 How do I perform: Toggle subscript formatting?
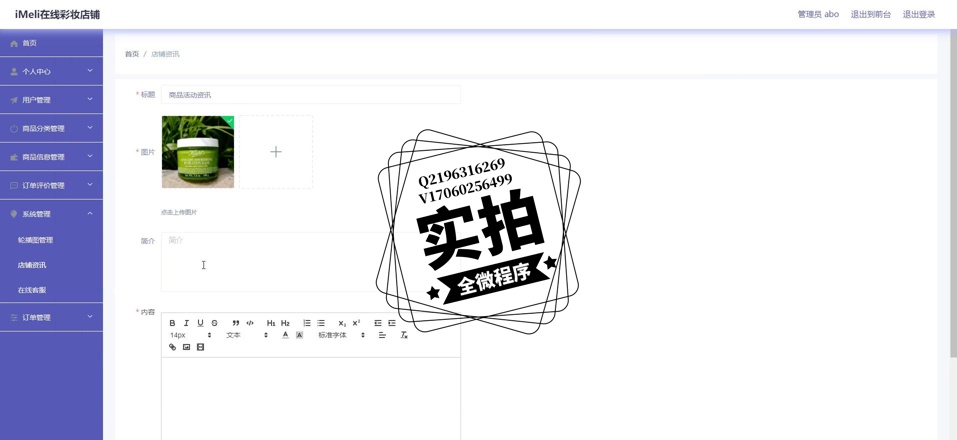click(x=342, y=323)
